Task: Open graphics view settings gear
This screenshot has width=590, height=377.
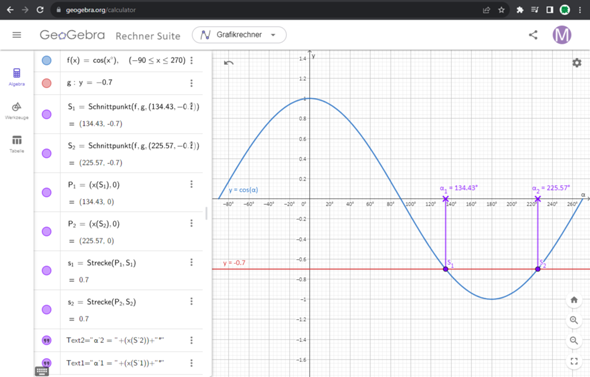Action: point(577,63)
